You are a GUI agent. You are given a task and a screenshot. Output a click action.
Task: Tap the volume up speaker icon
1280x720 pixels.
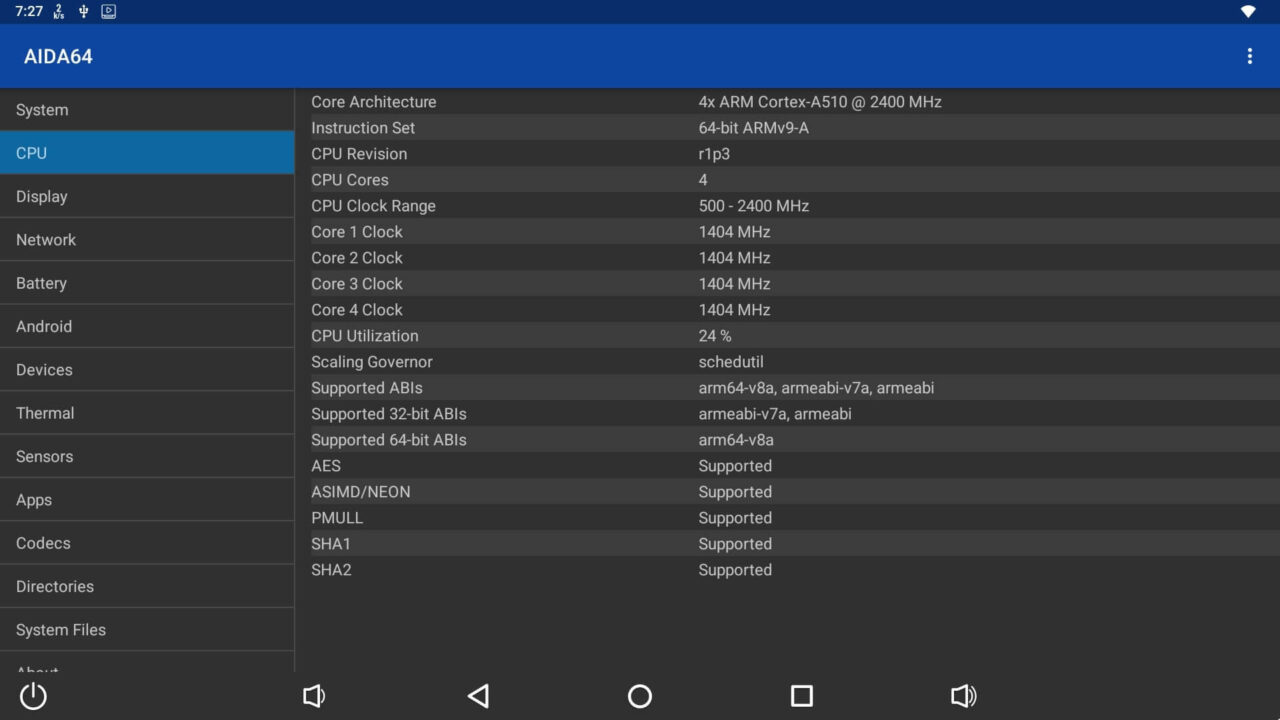click(963, 696)
